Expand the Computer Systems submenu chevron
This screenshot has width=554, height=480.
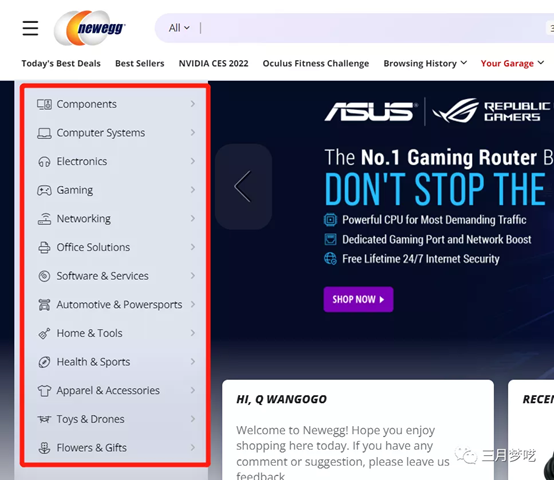coord(193,132)
